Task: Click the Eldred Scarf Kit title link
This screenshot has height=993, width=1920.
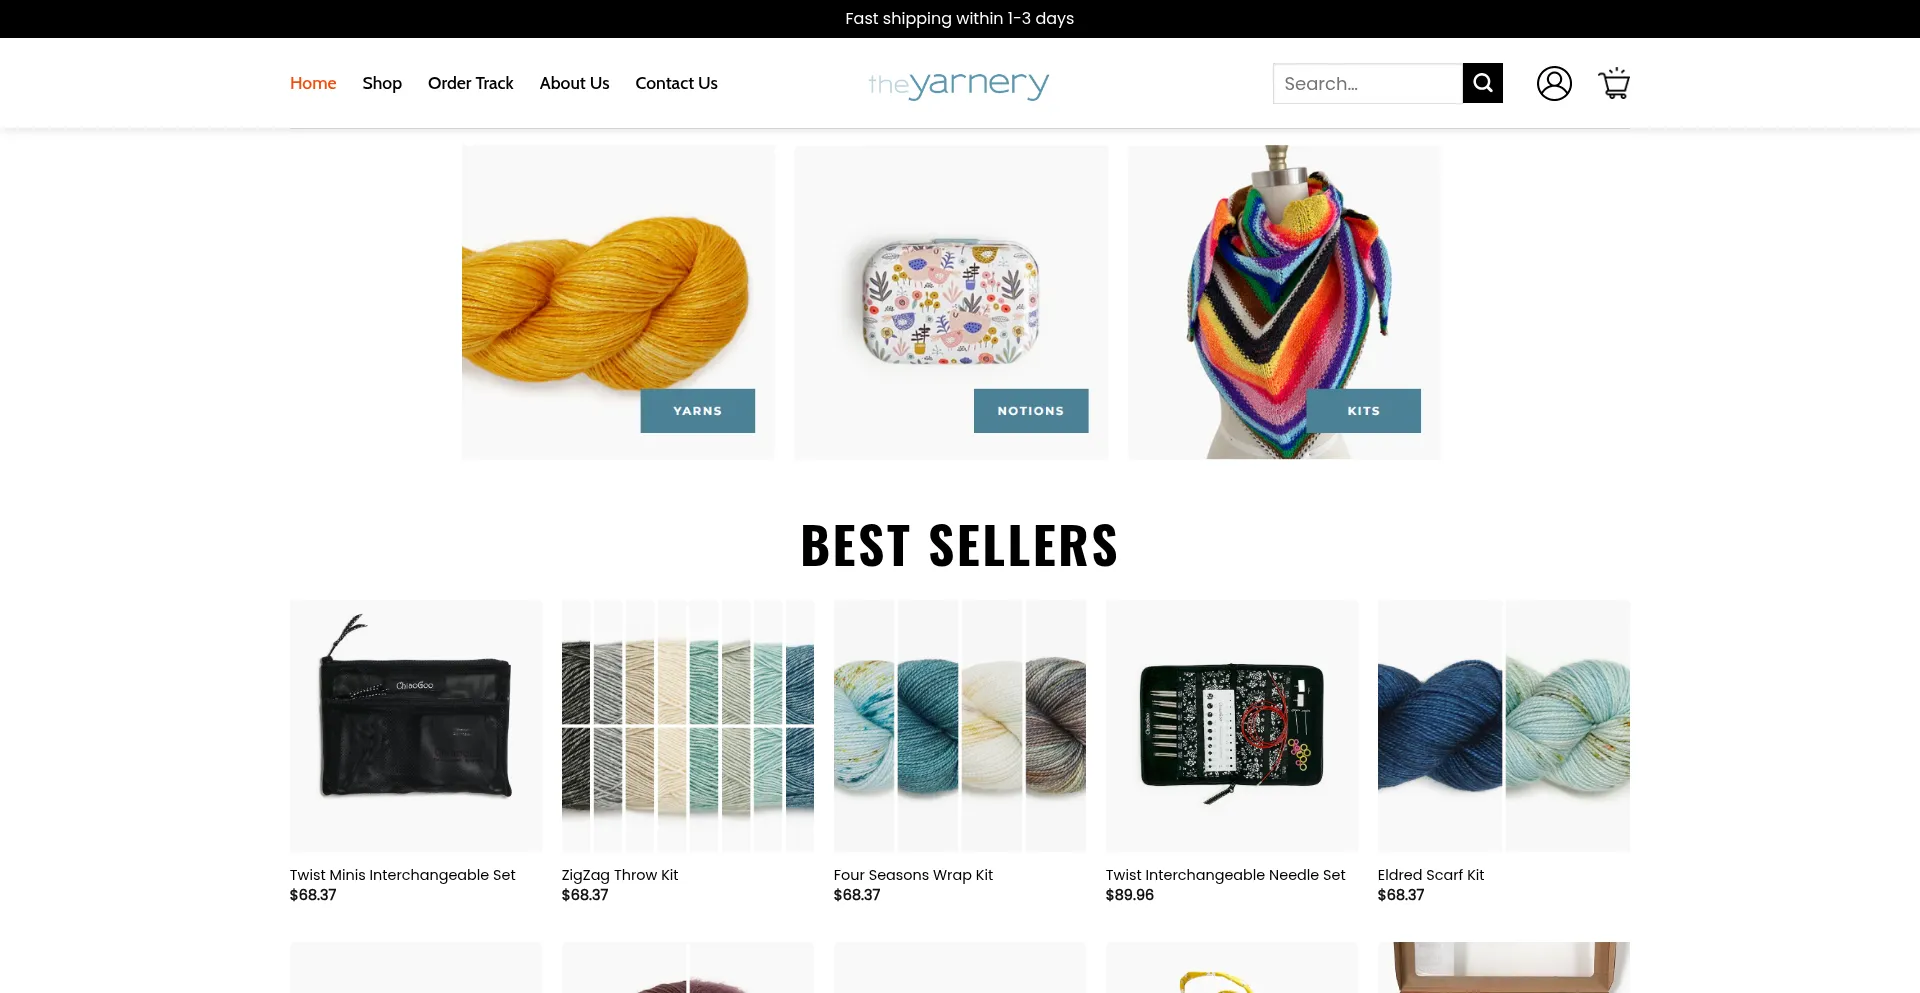Action: point(1431,875)
